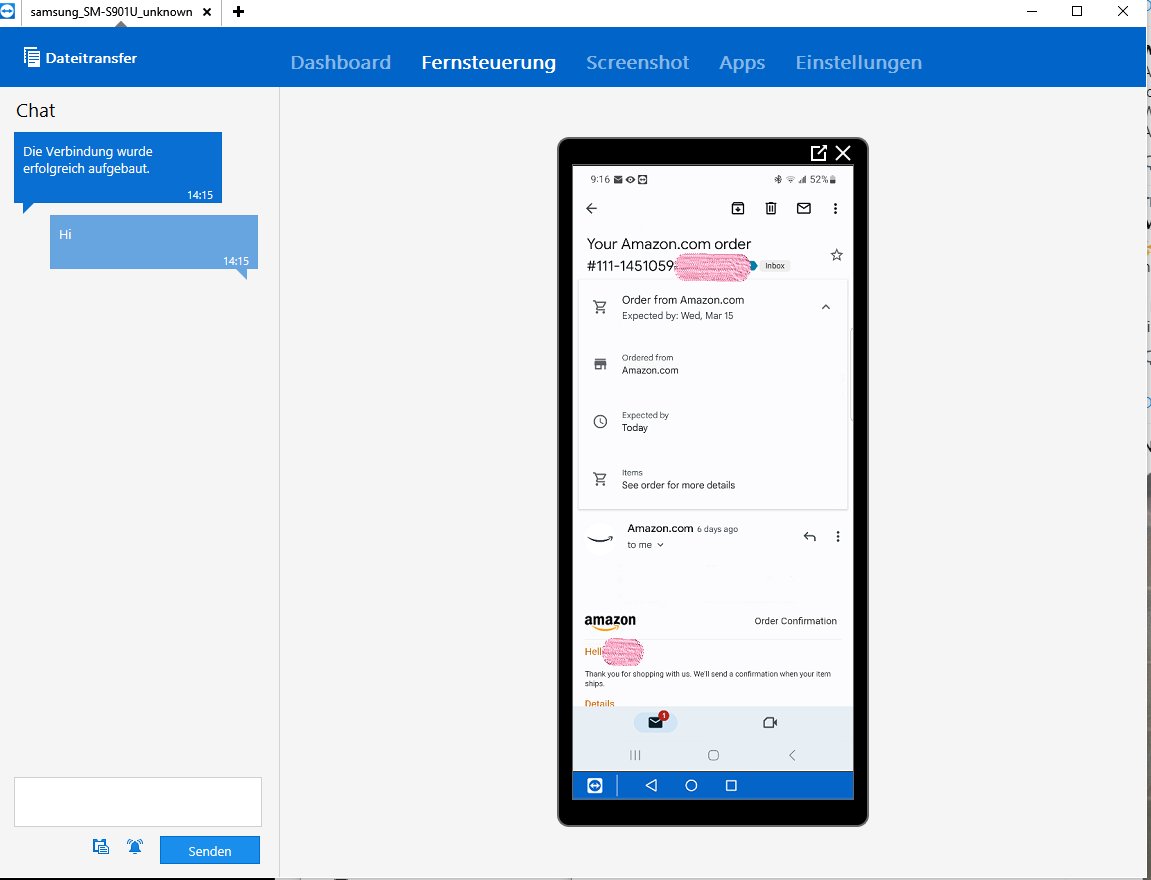Viewport: 1151px width, 880px height.
Task: Tap the back arrow in the email
Action: tap(592, 208)
